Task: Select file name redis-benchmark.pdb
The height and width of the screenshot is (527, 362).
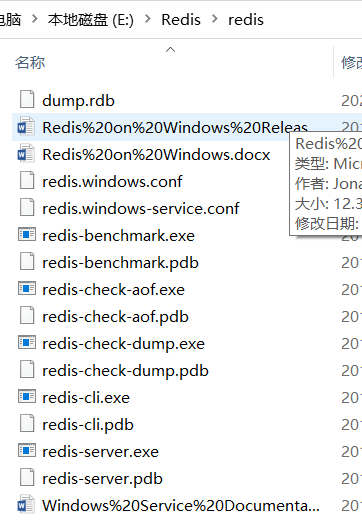Action: [120, 263]
